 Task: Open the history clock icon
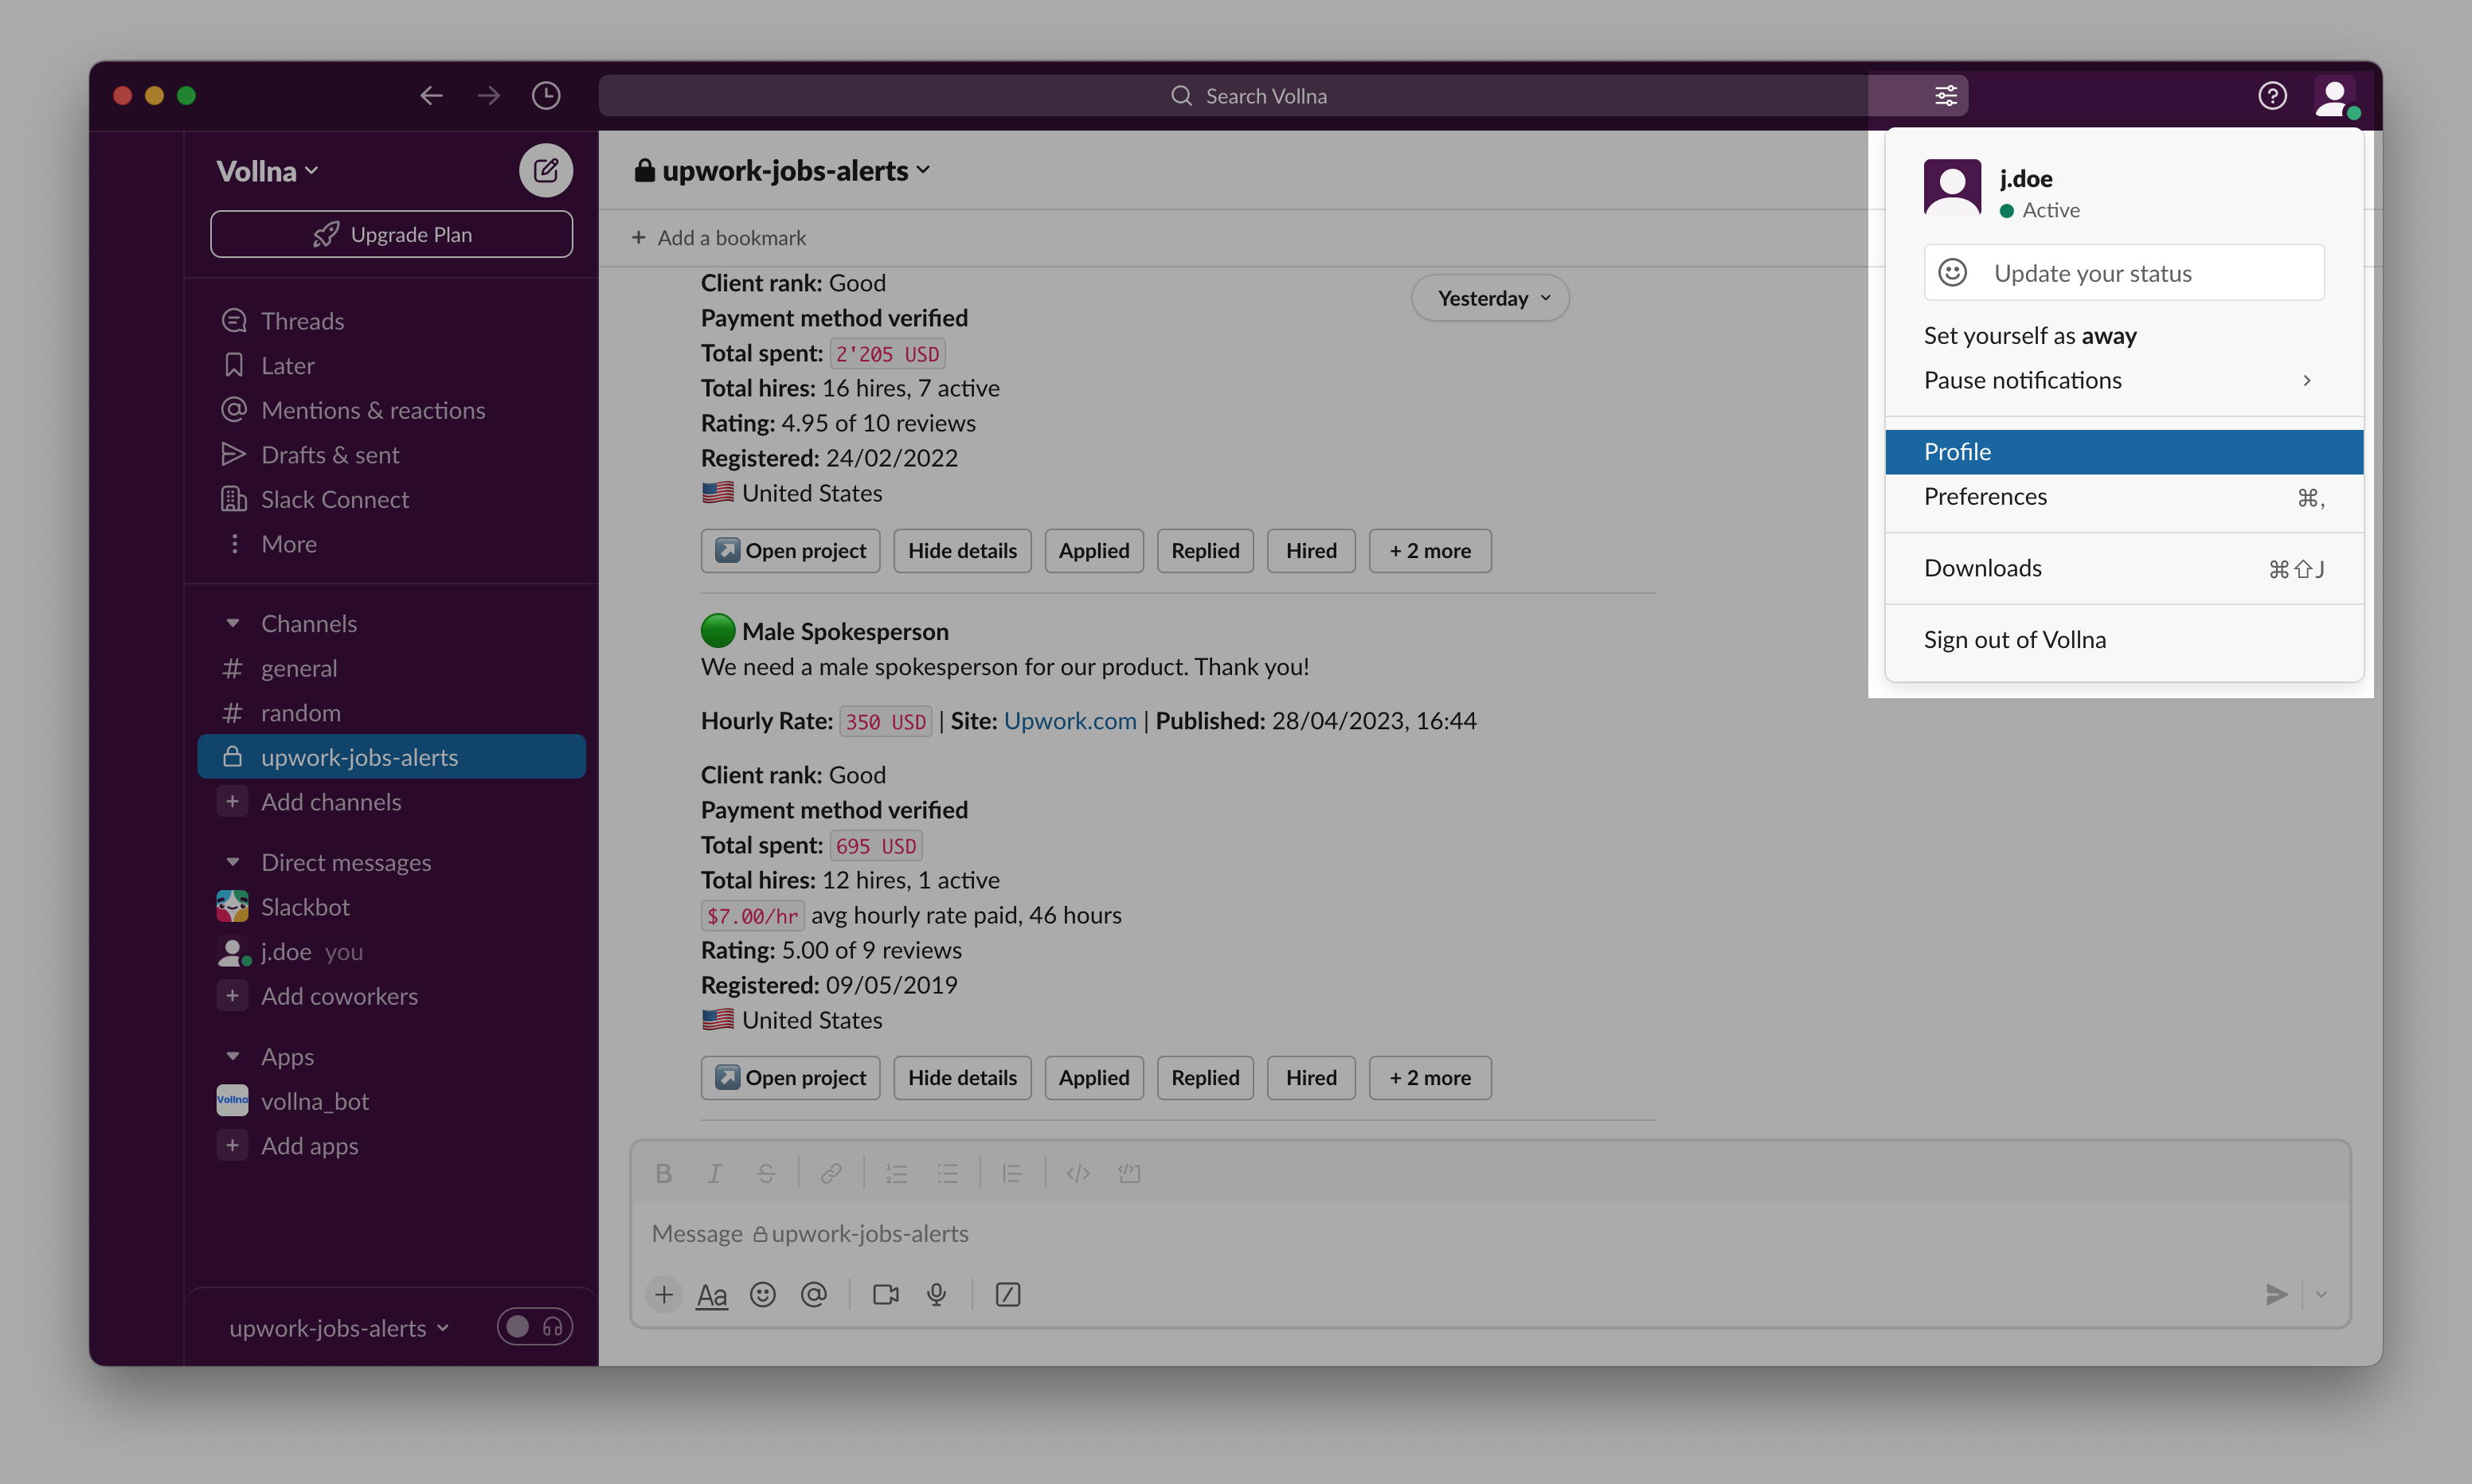pos(545,96)
